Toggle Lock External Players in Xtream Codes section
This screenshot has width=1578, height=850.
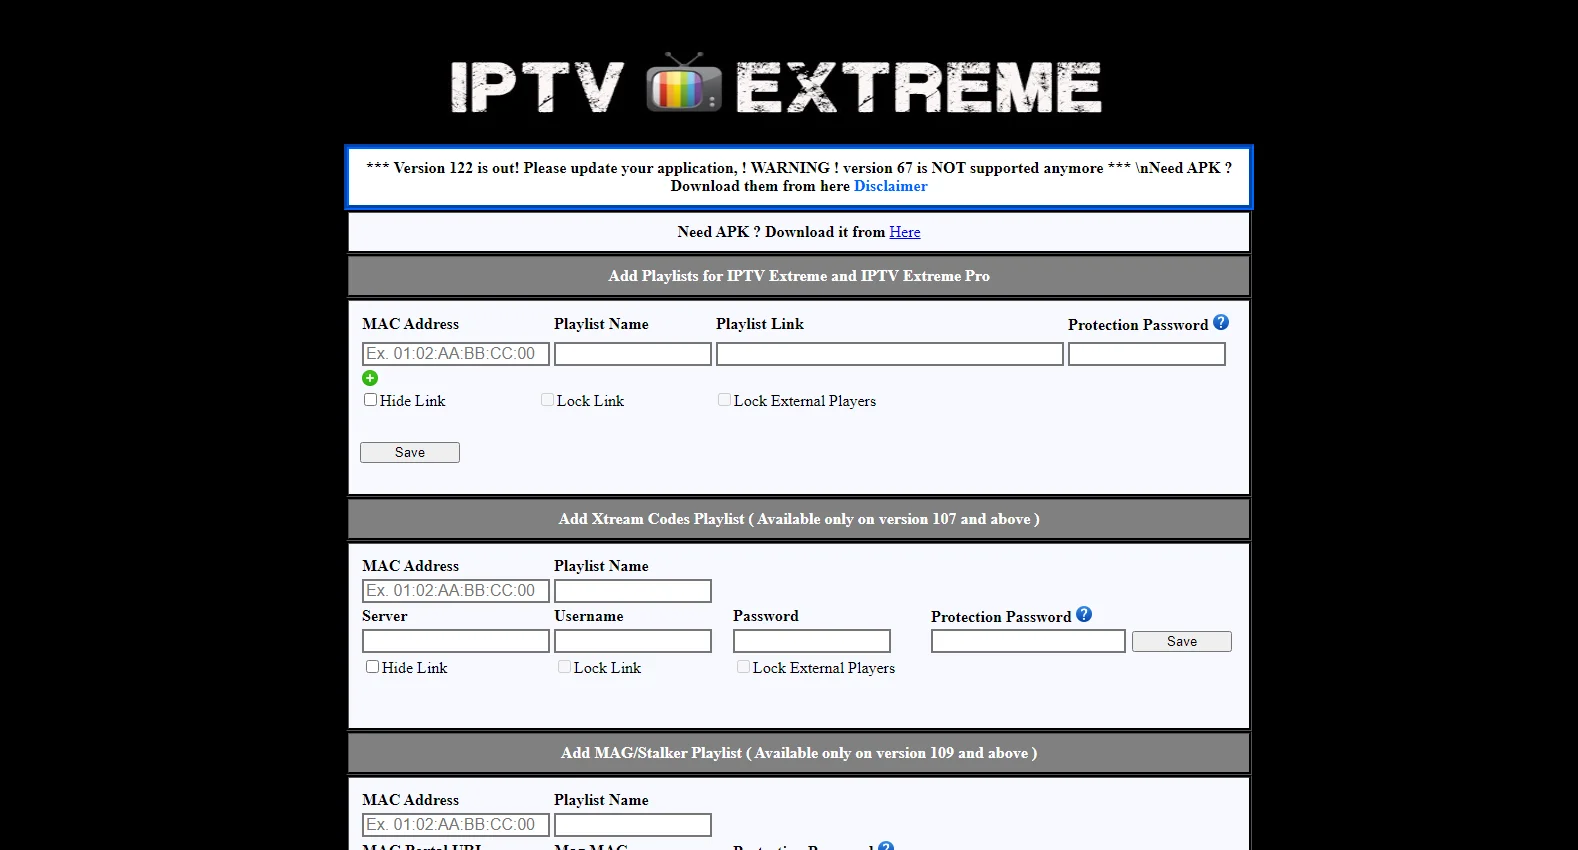click(x=743, y=667)
